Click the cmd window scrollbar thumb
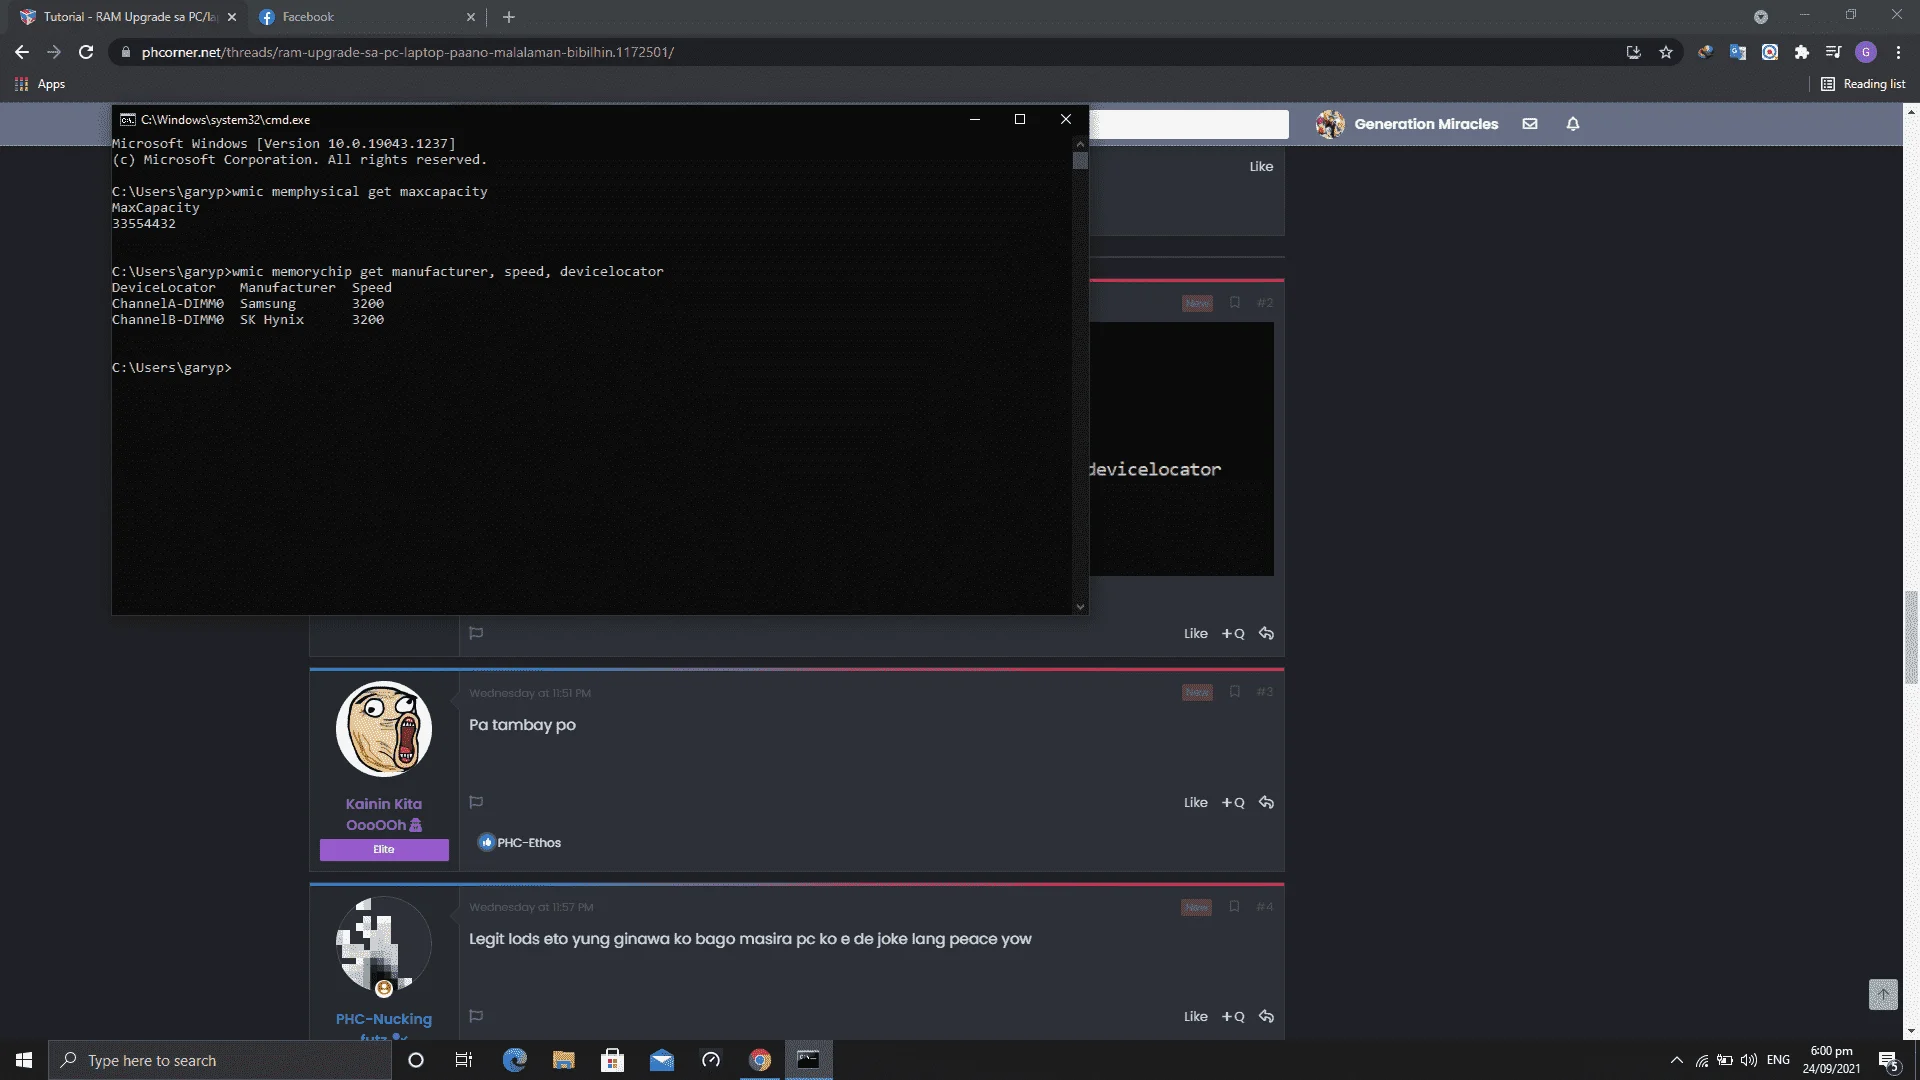 (x=1080, y=160)
